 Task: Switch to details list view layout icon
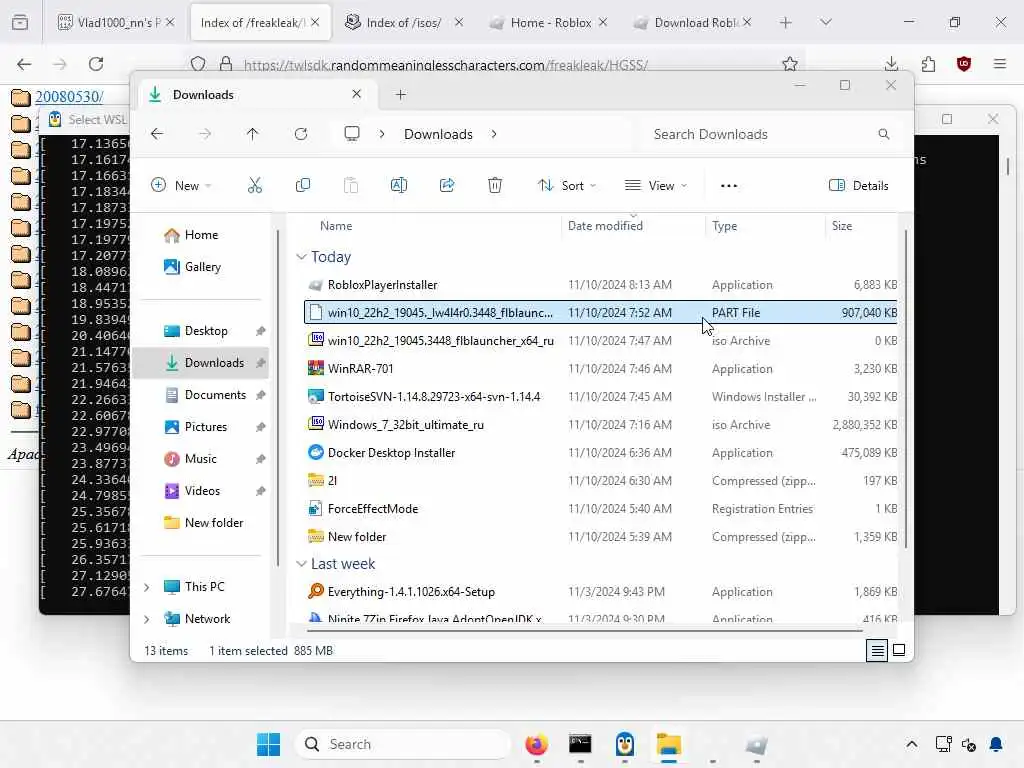[x=877, y=650]
